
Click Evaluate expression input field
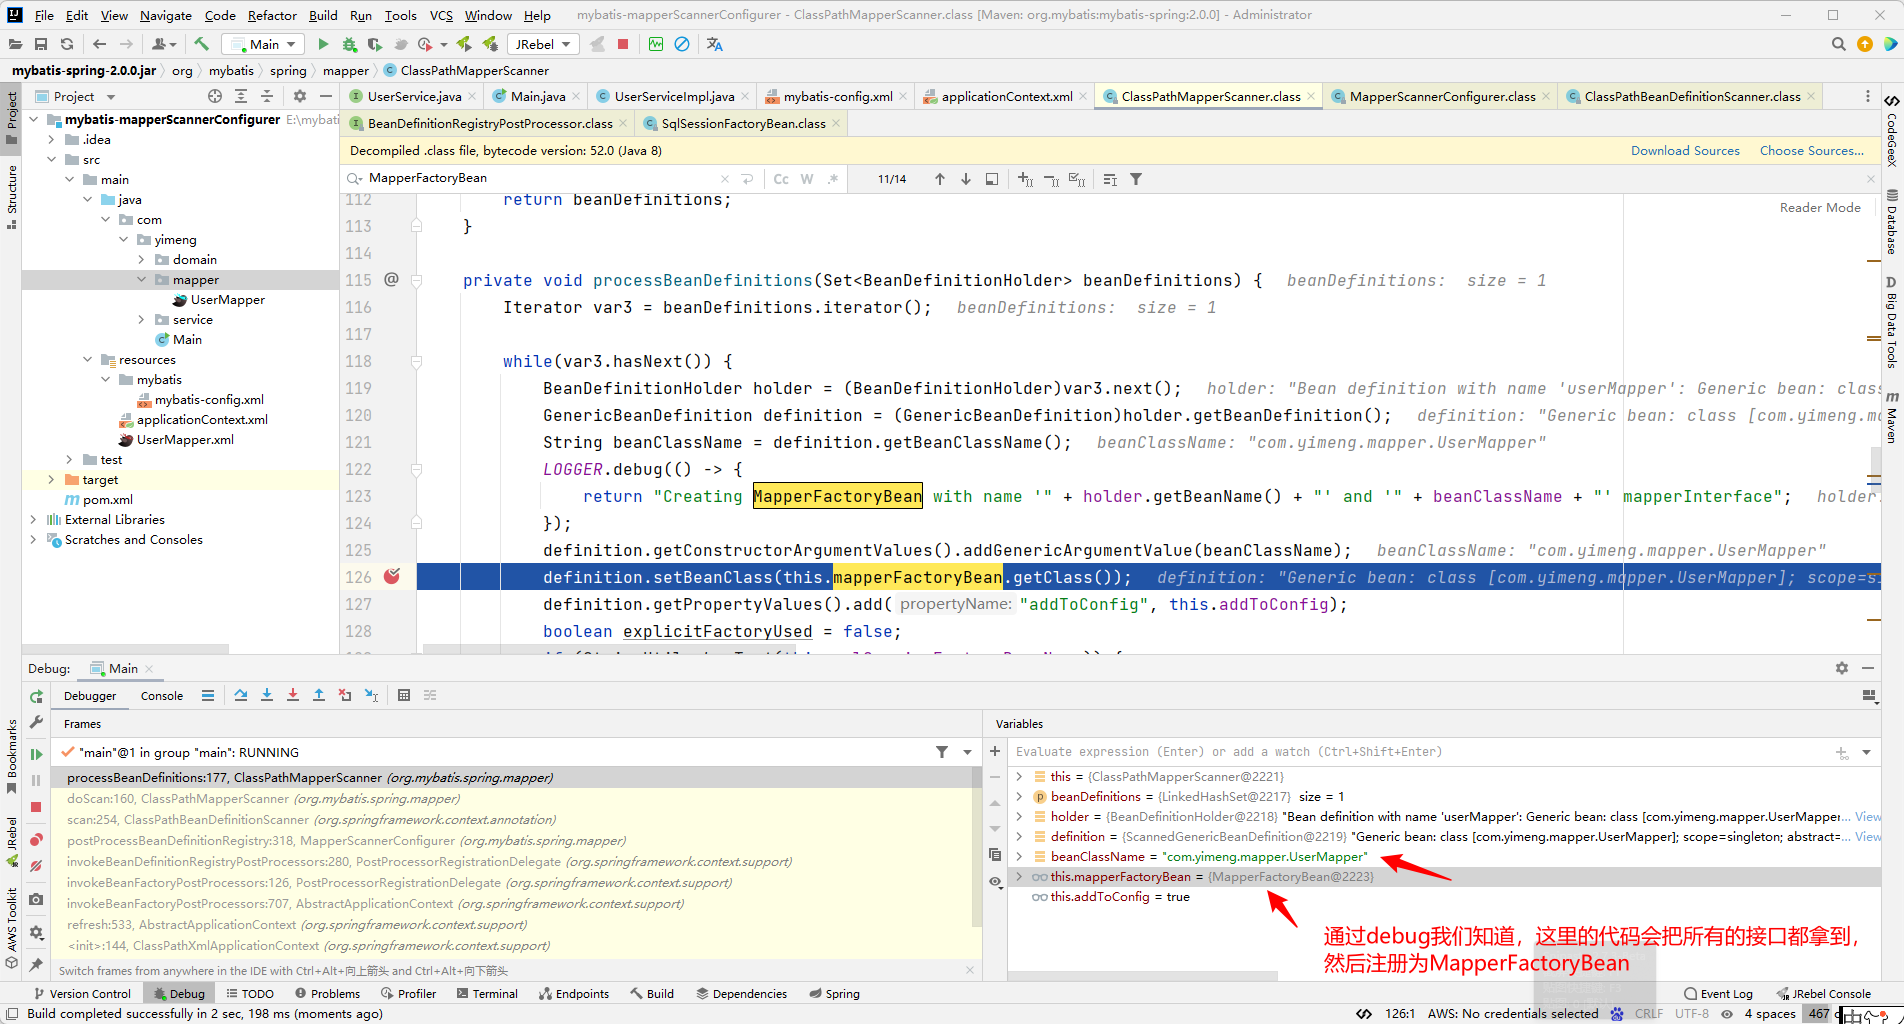click(x=1420, y=751)
